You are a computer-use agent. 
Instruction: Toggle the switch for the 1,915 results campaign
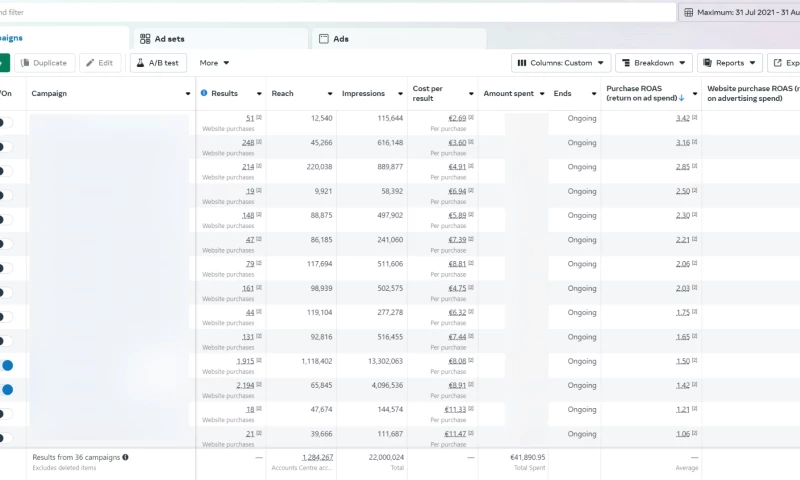pyautogui.click(x=6, y=366)
